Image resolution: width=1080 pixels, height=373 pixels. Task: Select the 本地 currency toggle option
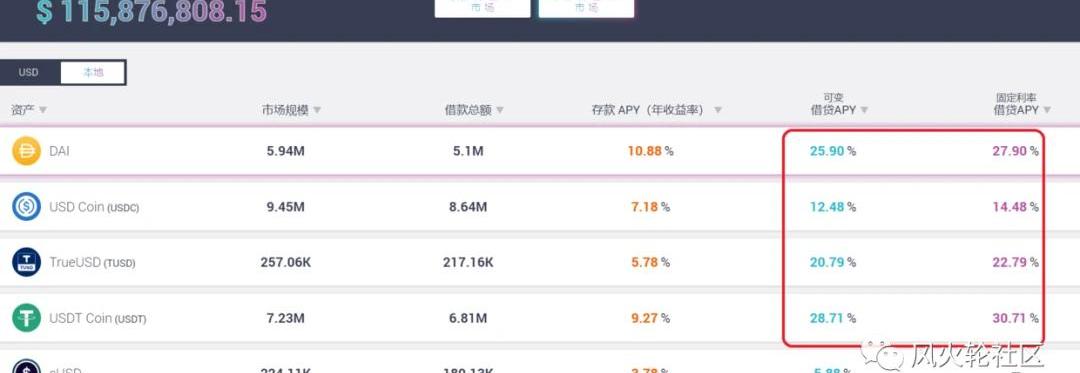[92, 72]
